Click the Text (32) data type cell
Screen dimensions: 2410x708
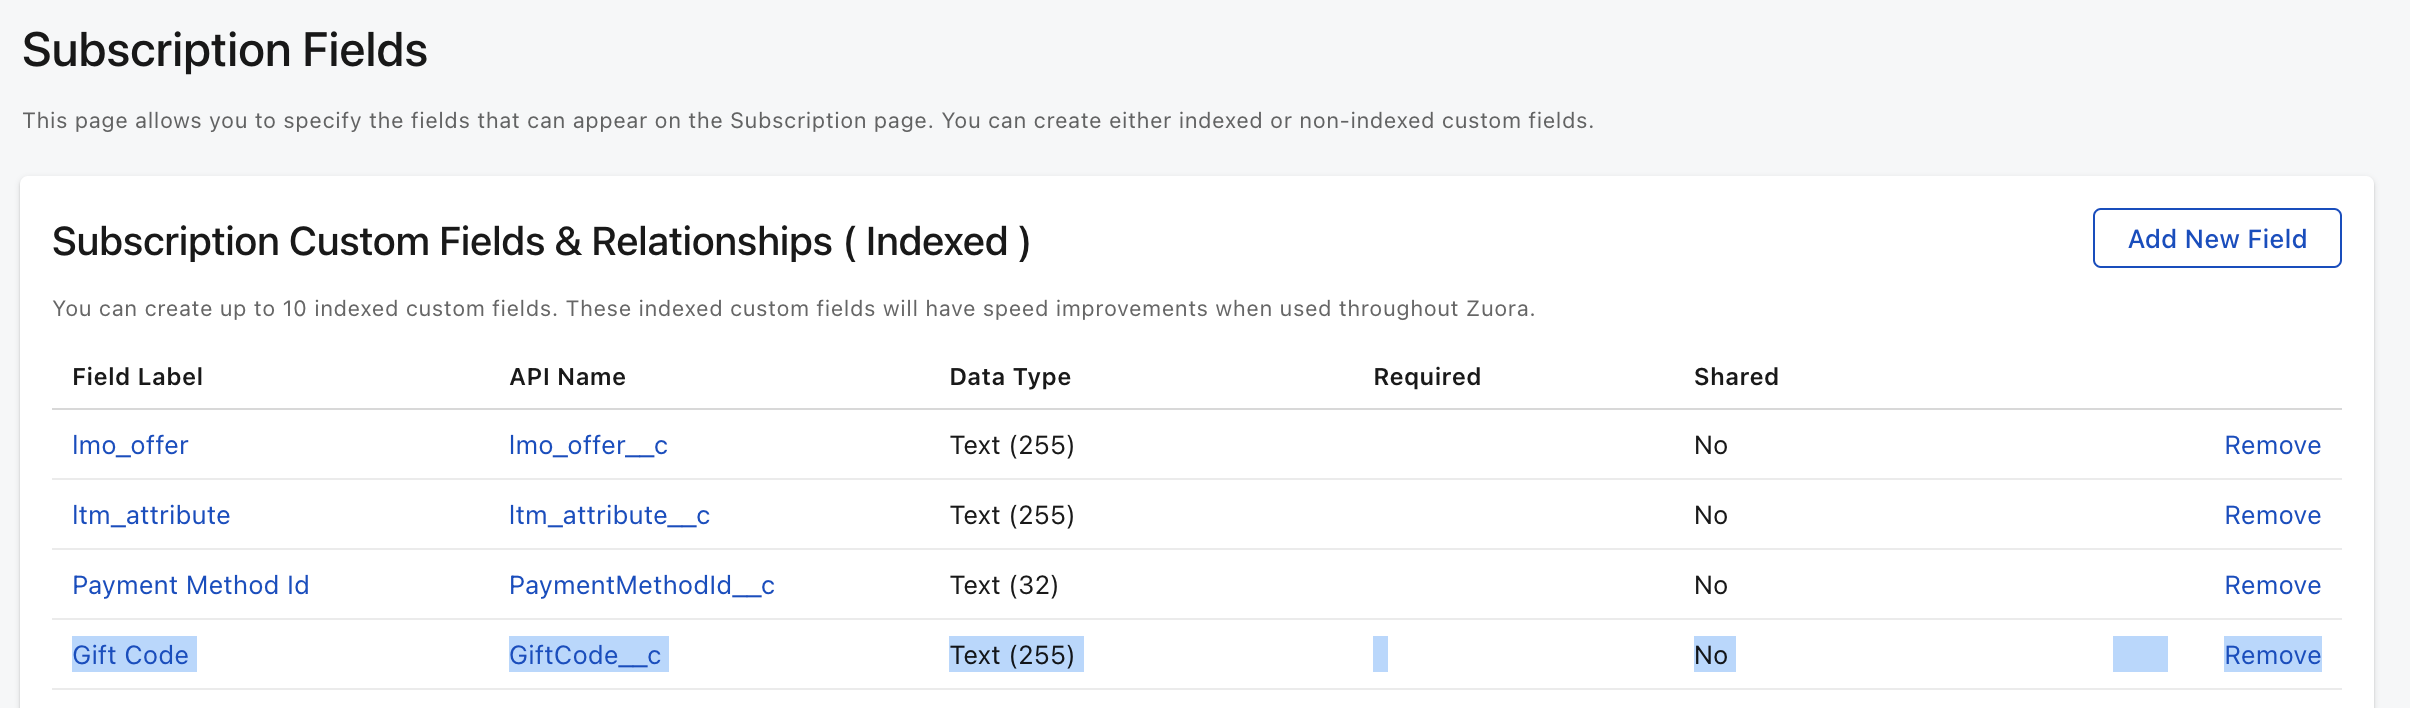click(1003, 586)
